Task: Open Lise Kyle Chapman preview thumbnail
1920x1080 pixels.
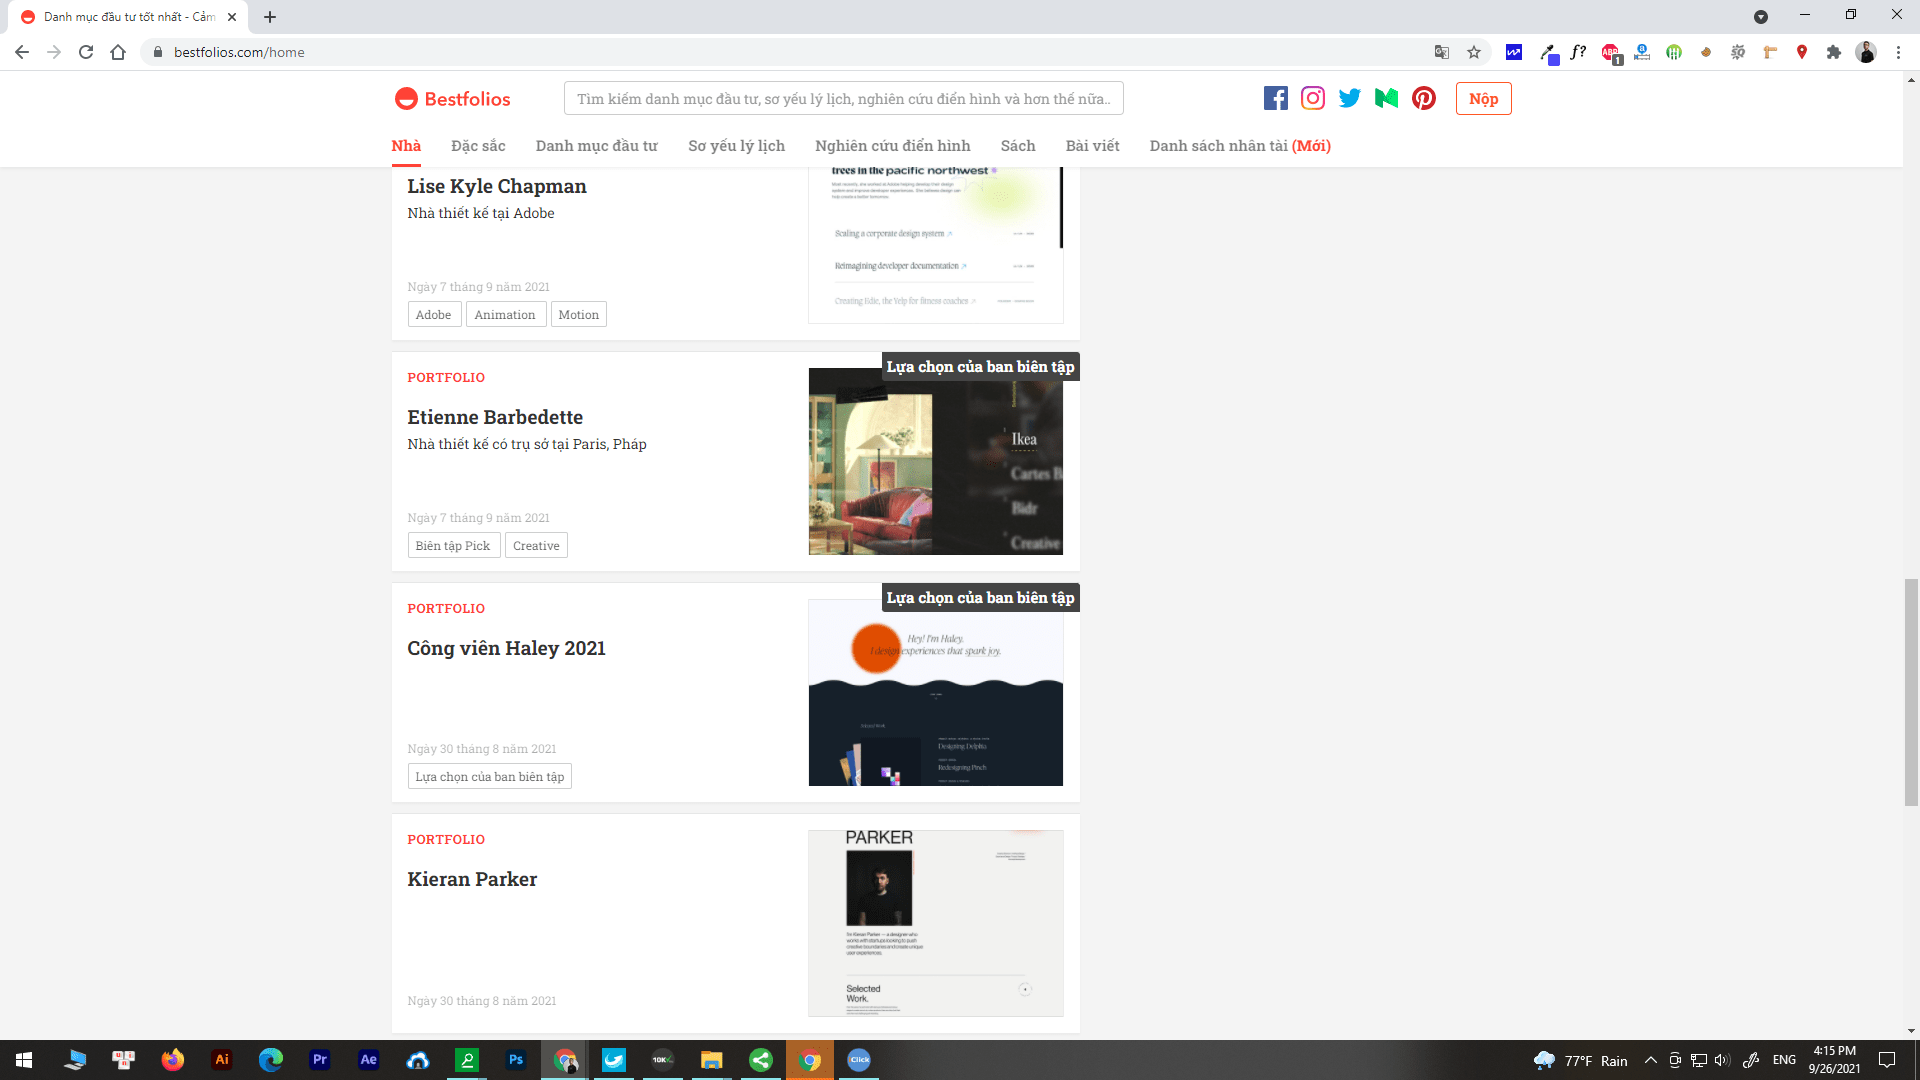Action: (935, 245)
